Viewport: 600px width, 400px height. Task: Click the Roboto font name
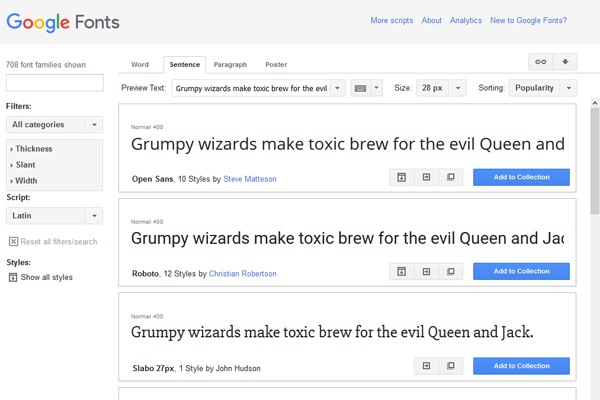click(x=145, y=274)
